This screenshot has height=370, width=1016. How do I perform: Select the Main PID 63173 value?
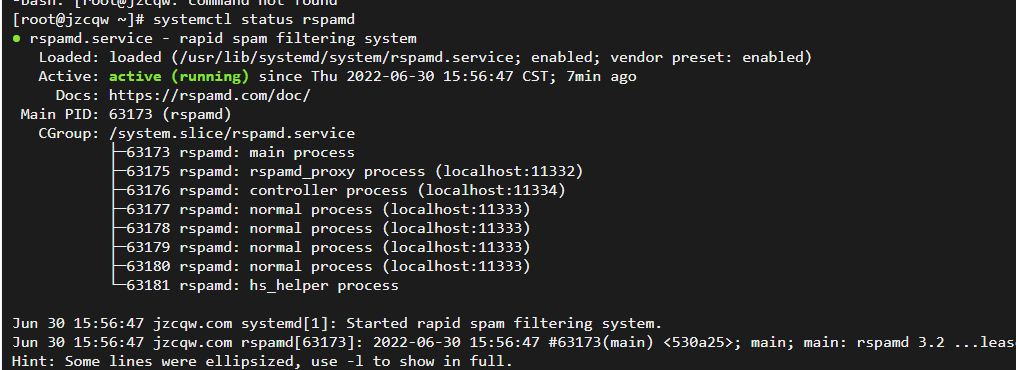[x=126, y=115]
